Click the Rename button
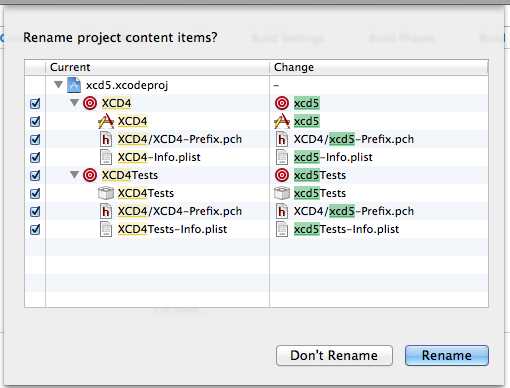Image resolution: width=510 pixels, height=388 pixels. pos(447,356)
